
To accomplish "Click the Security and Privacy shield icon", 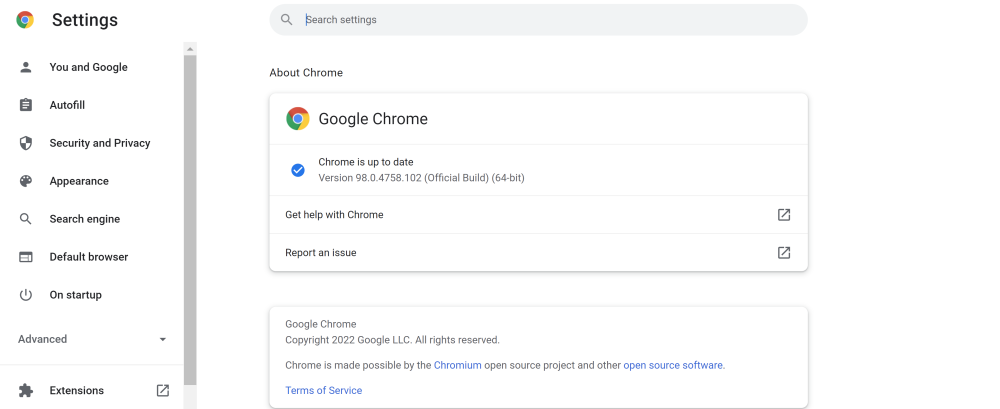I will click(26, 143).
